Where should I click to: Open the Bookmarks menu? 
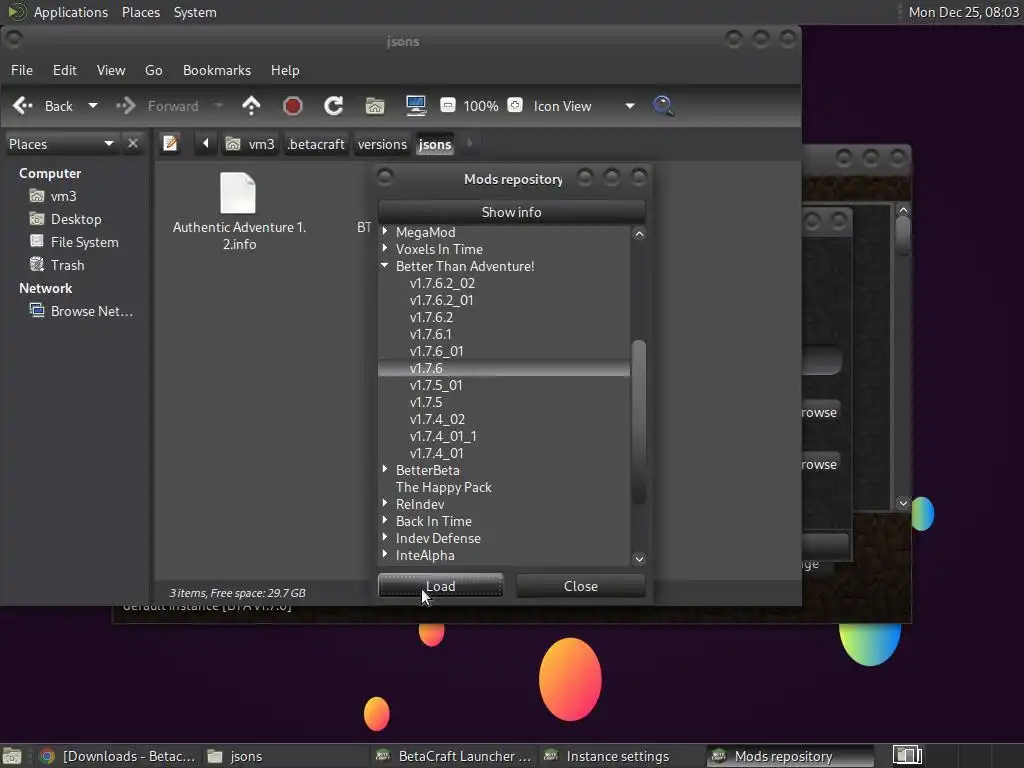217,71
